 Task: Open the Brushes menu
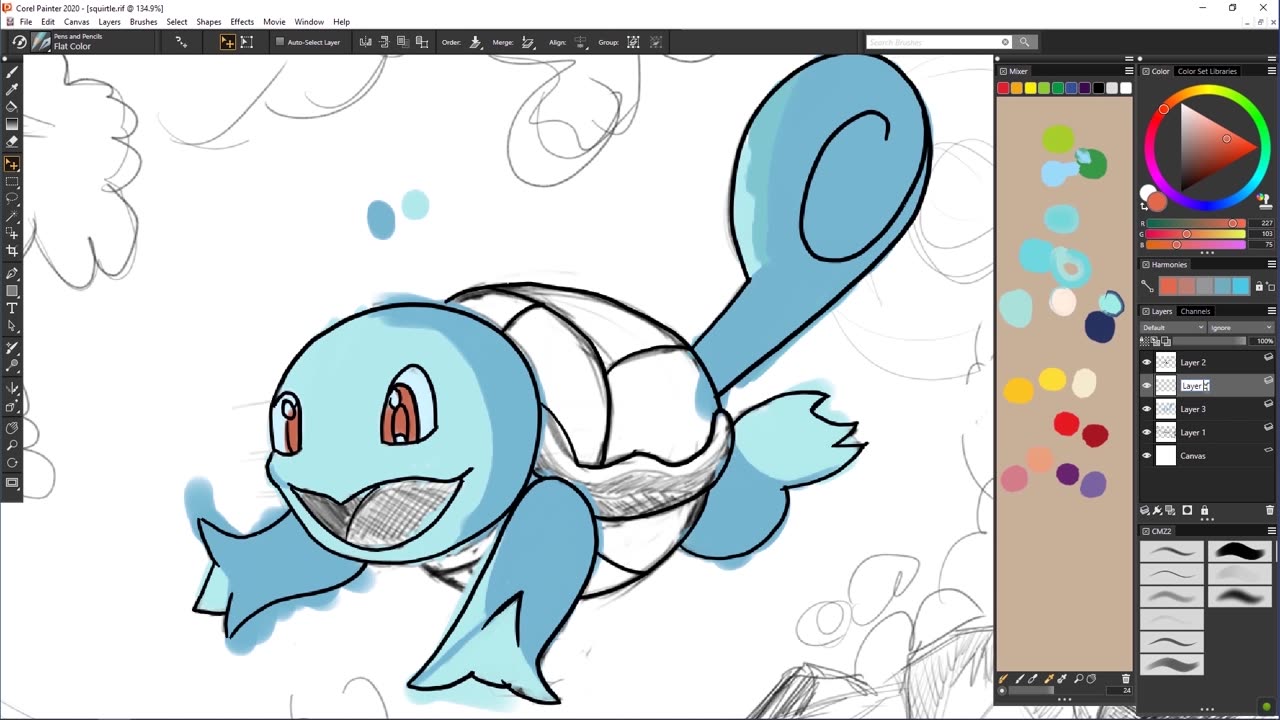click(143, 22)
